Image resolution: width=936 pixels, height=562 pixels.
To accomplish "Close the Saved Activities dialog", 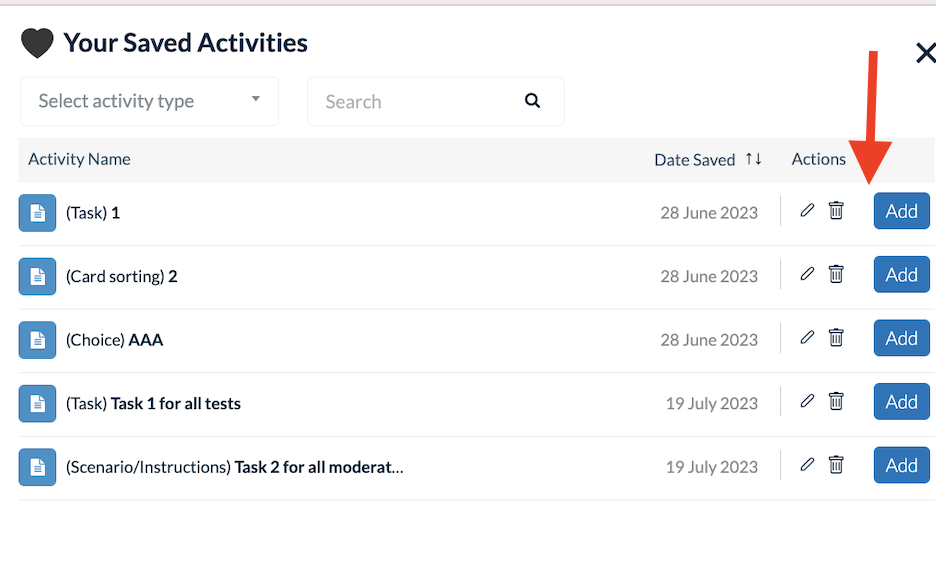I will (x=926, y=53).
